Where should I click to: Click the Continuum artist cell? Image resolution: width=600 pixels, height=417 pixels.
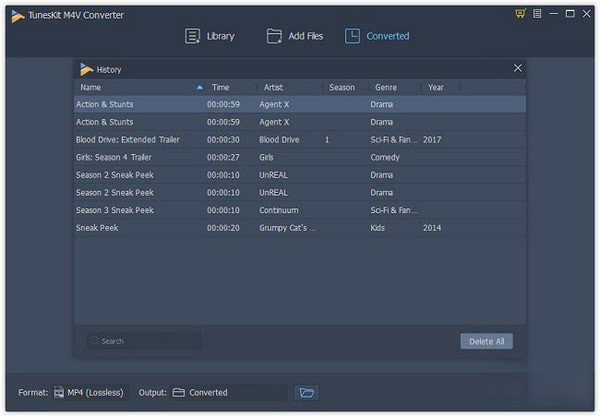tap(279, 210)
